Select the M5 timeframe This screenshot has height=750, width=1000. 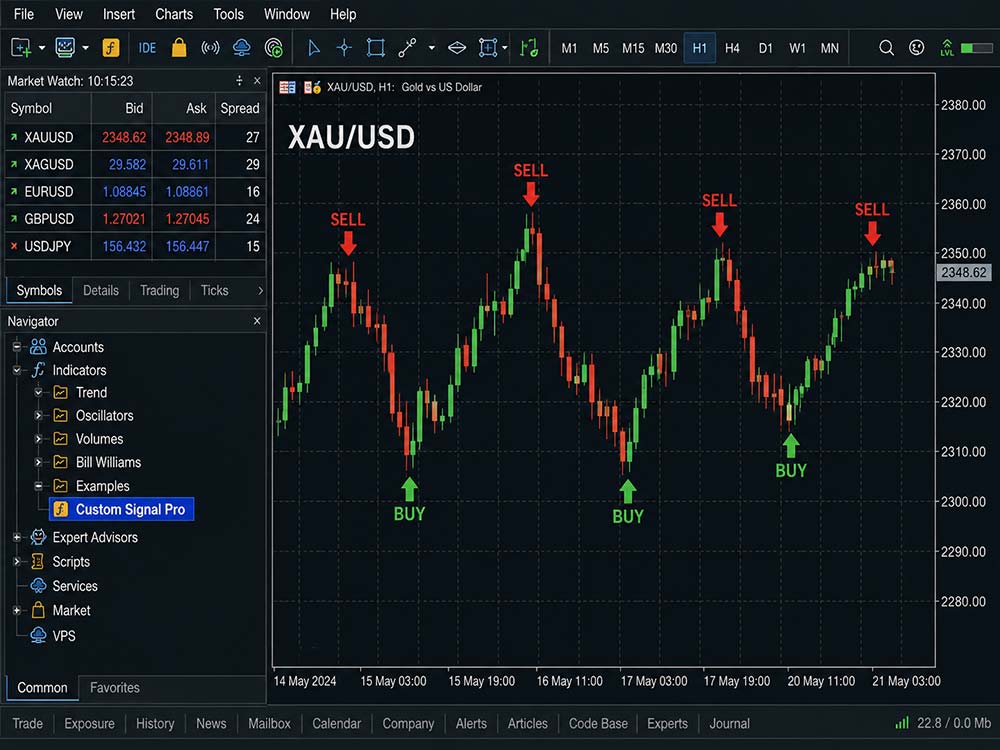coord(600,48)
